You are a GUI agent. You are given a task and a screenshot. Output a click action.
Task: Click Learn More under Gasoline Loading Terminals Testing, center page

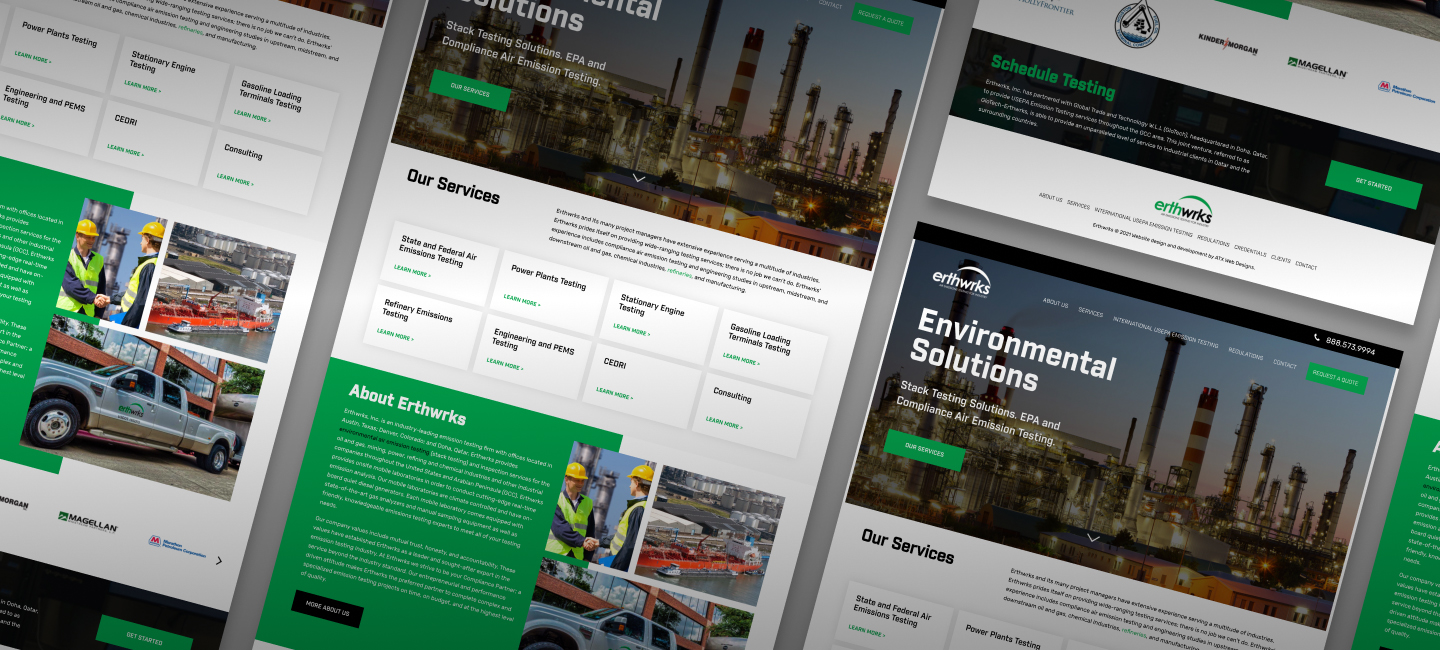click(741, 358)
